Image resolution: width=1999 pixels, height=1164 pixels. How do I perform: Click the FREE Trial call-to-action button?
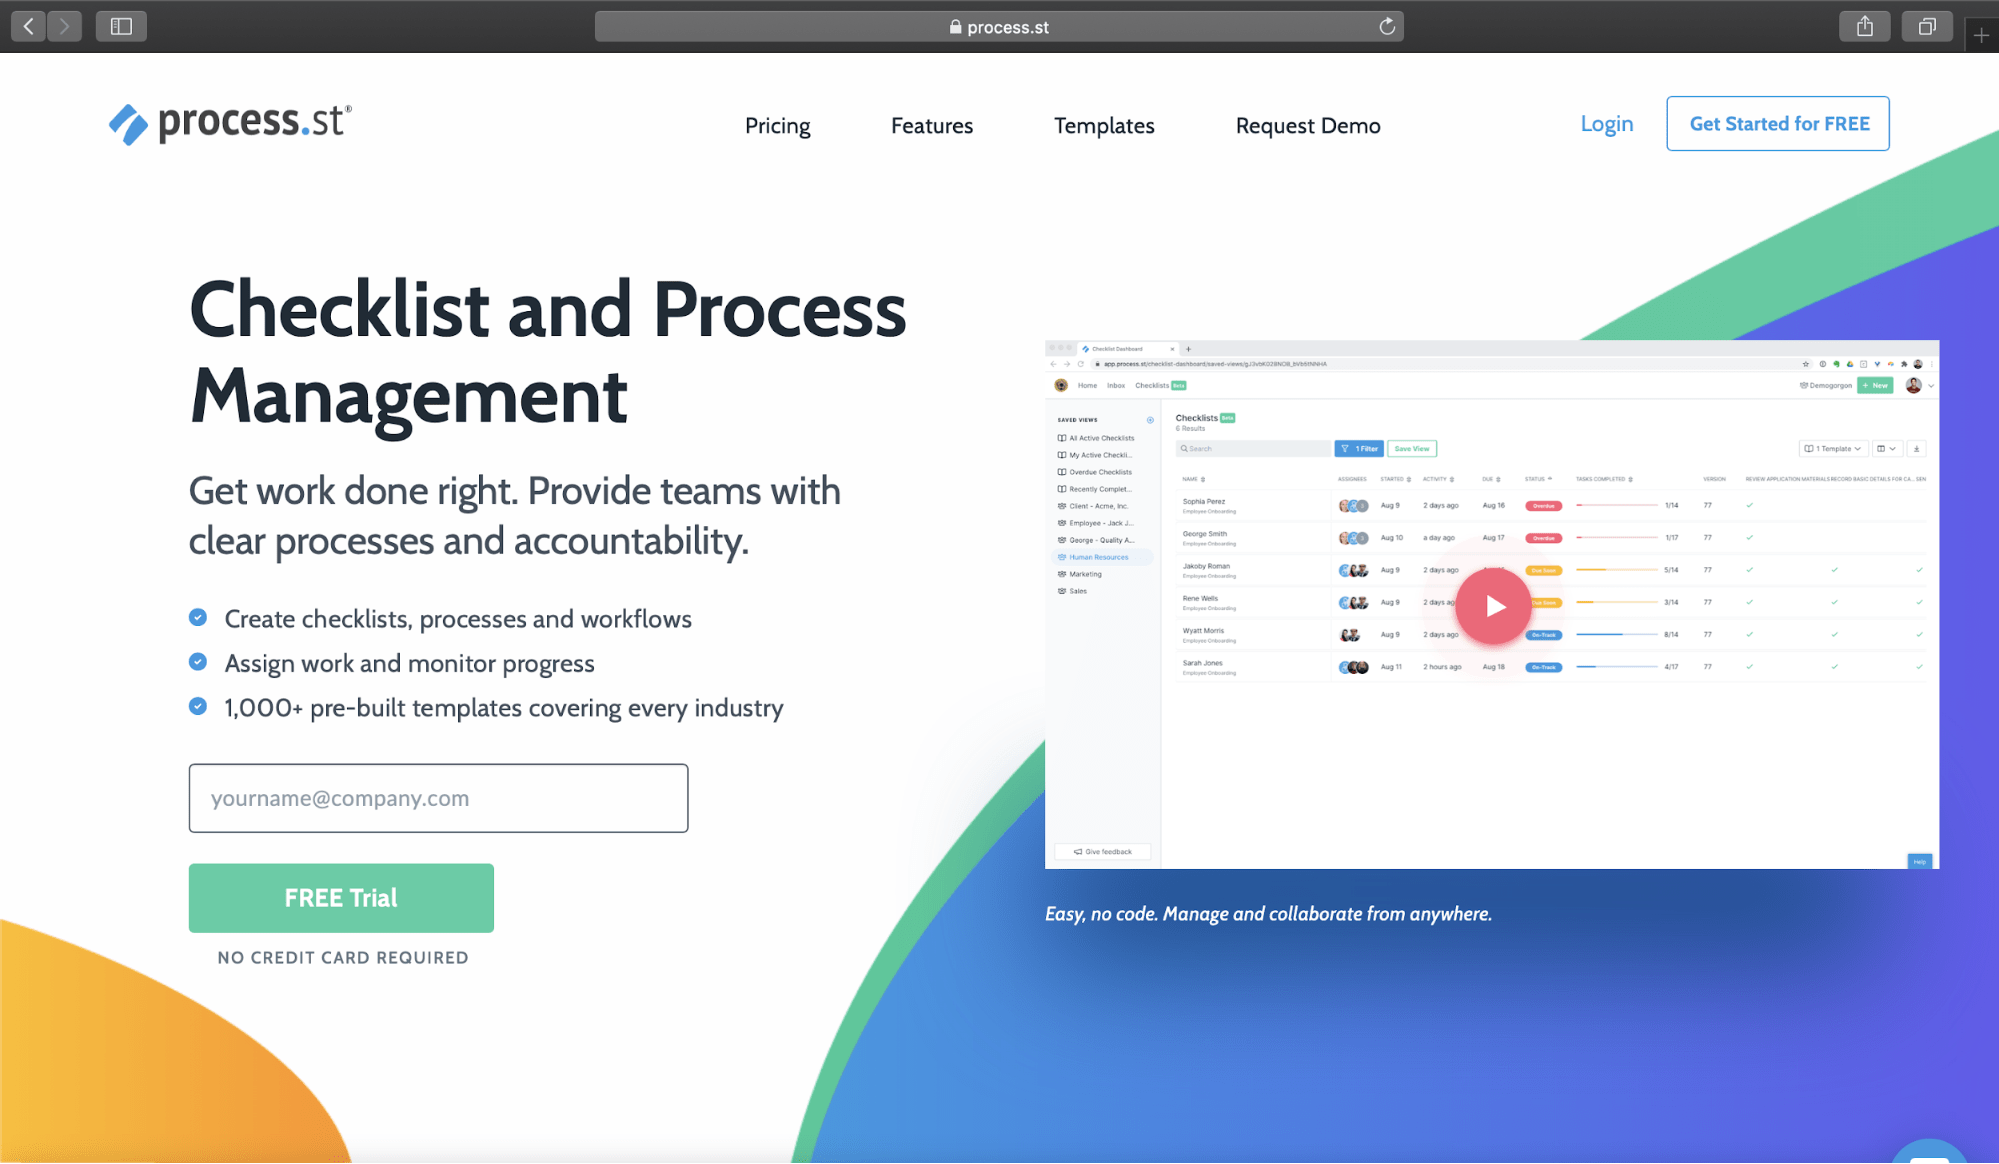click(x=341, y=898)
